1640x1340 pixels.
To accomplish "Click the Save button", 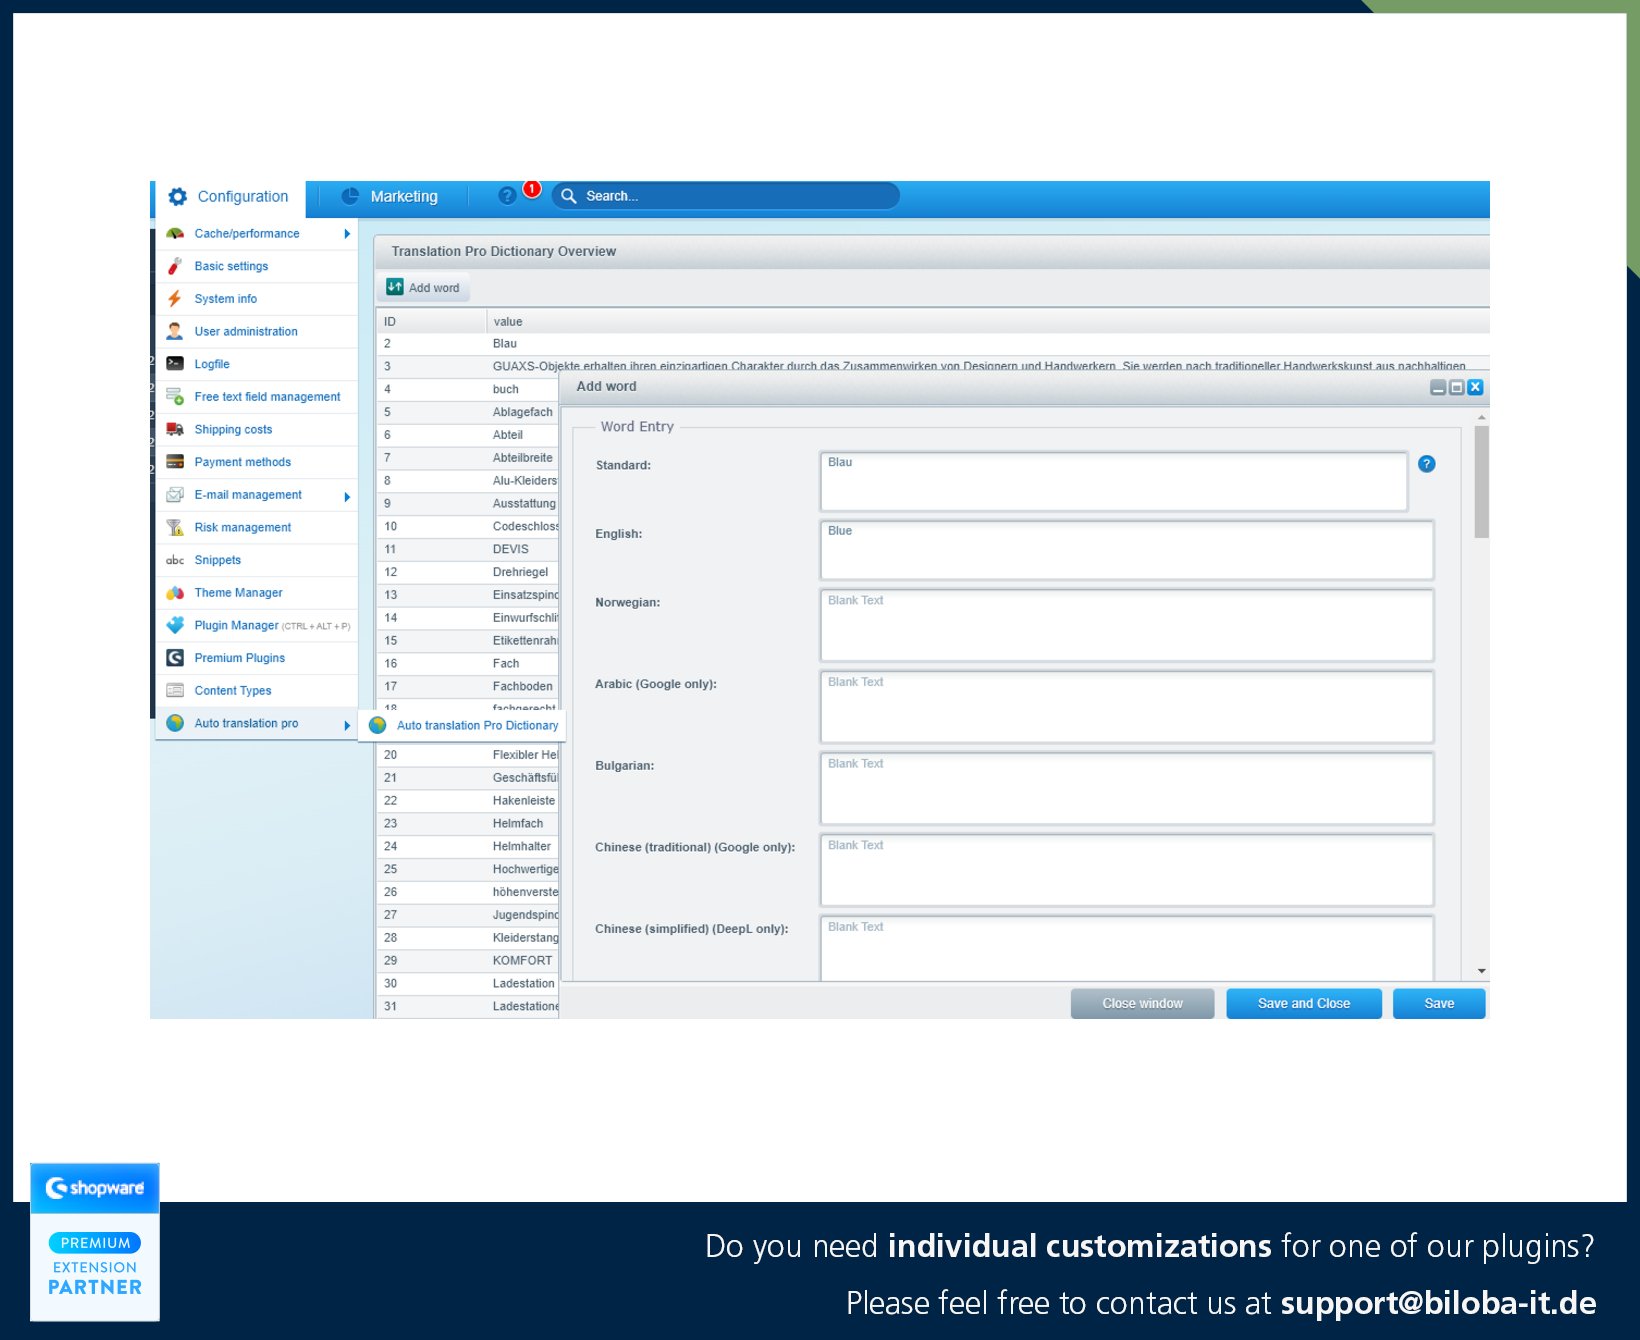I will coord(1439,1003).
